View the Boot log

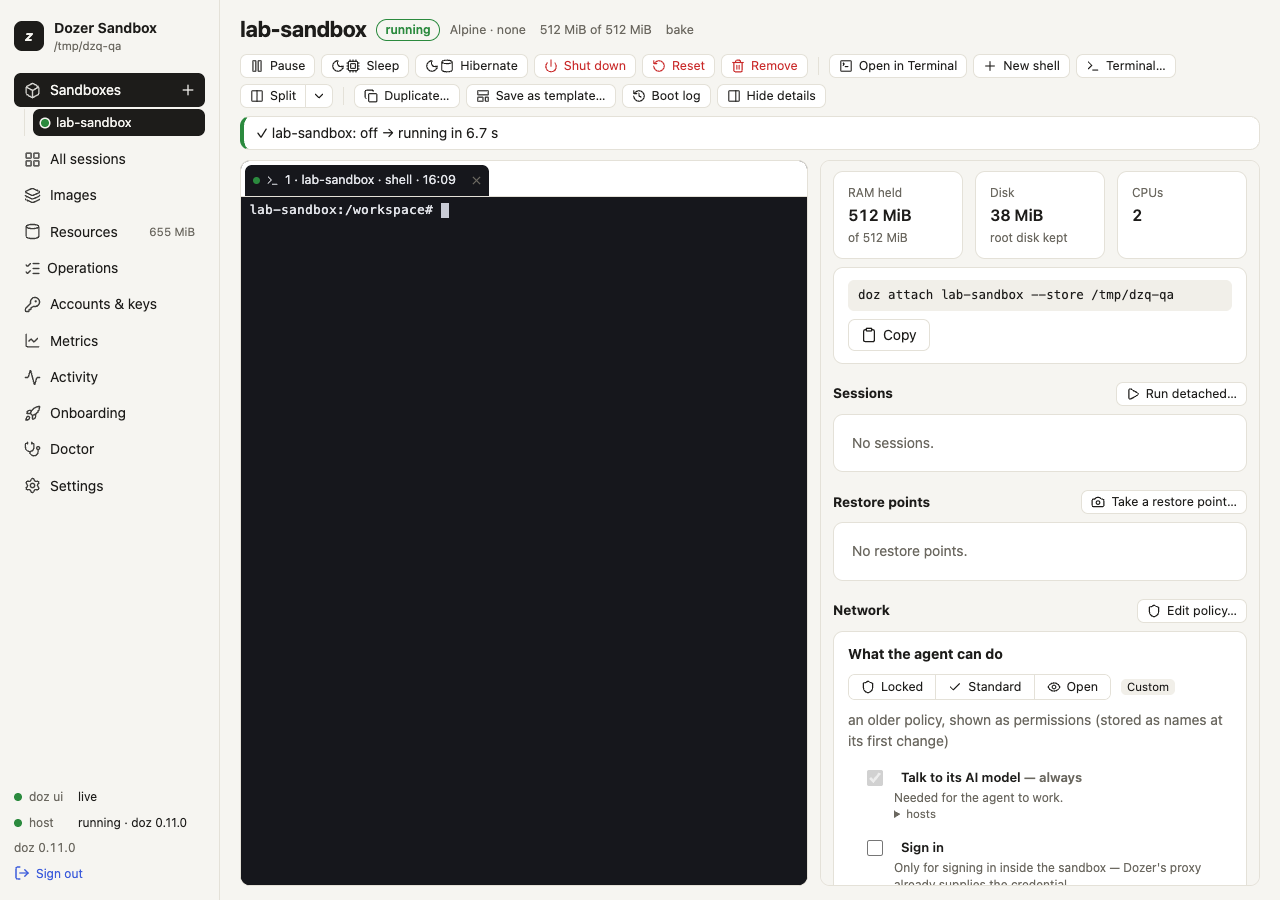click(666, 96)
